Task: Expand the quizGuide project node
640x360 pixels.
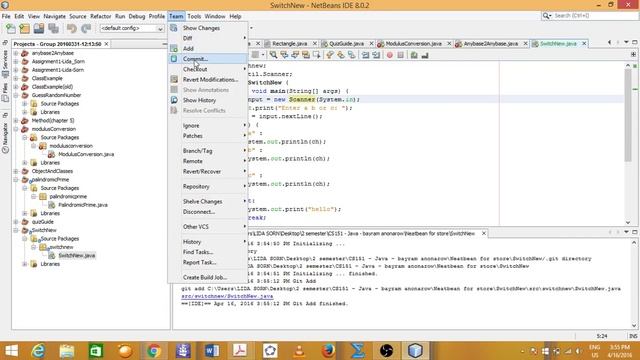Action: [16, 222]
